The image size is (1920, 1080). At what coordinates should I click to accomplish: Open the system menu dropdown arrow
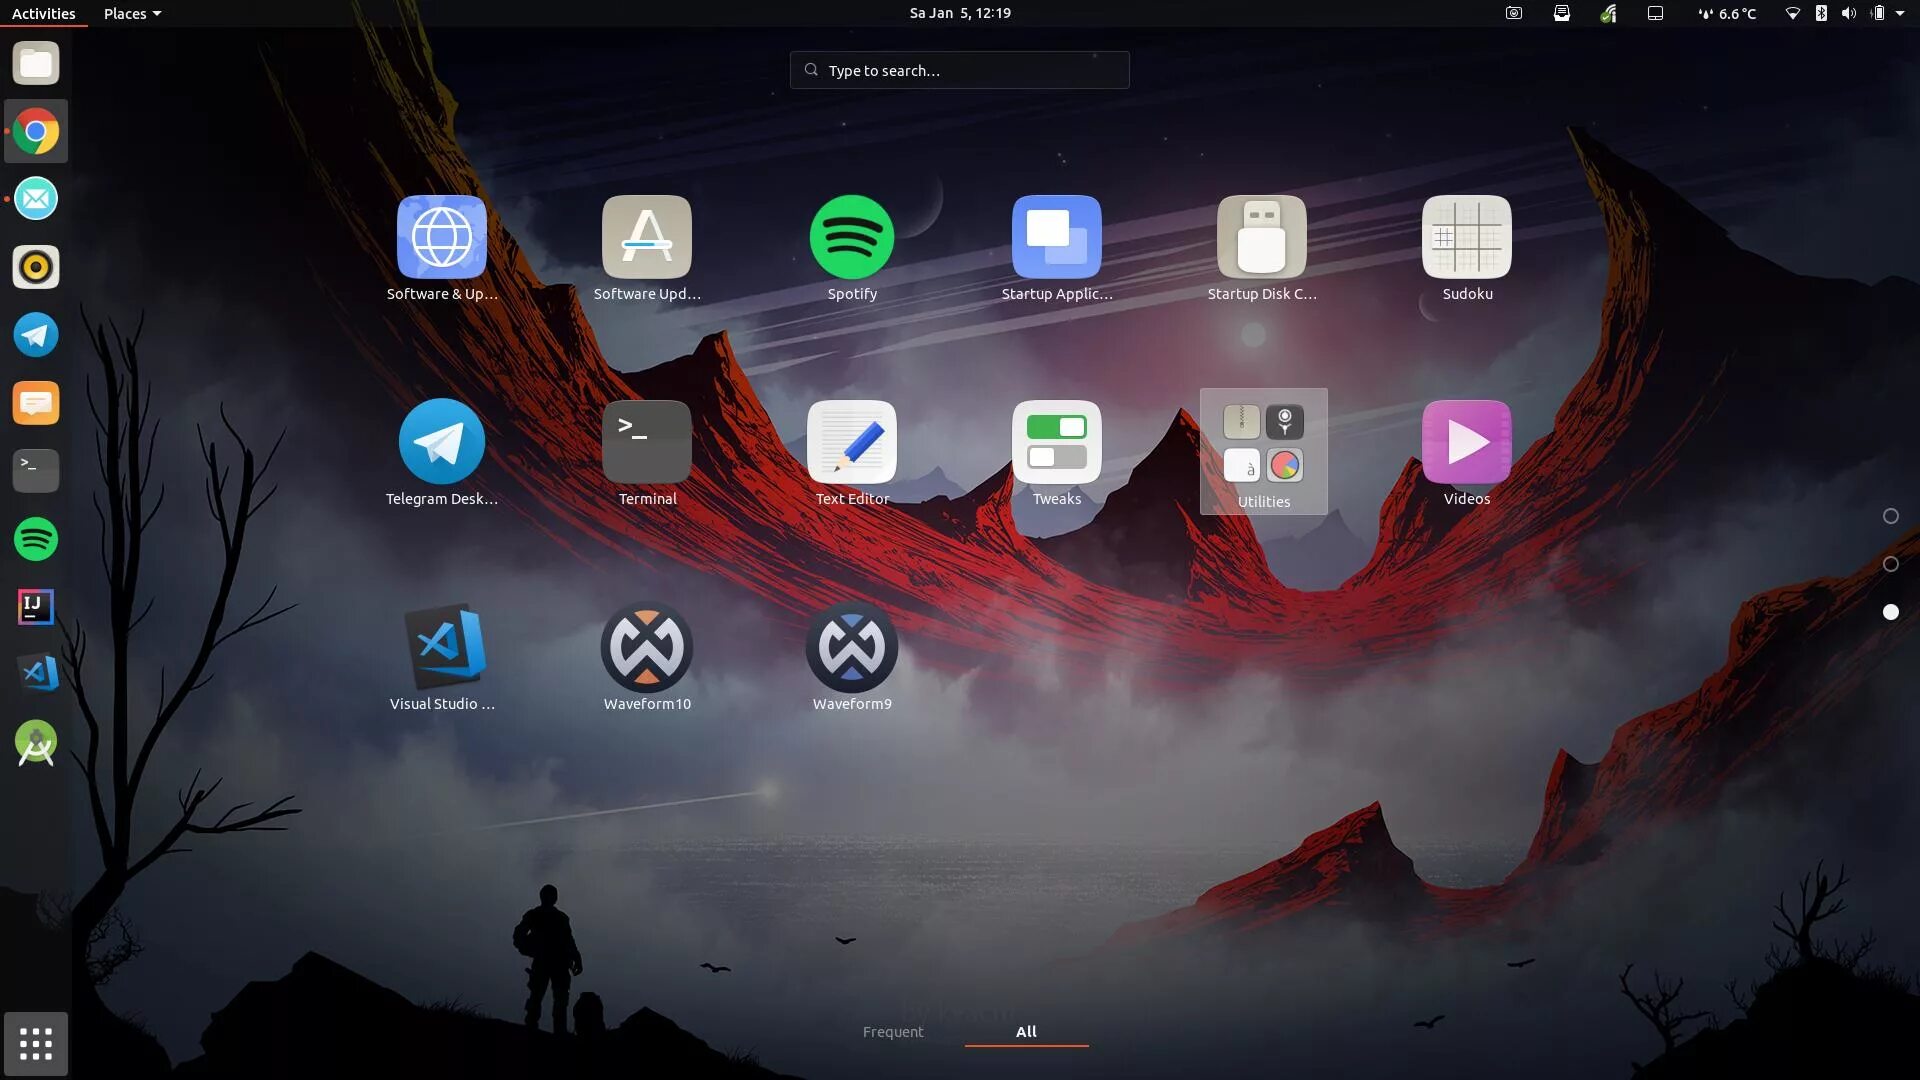pyautogui.click(x=1900, y=13)
